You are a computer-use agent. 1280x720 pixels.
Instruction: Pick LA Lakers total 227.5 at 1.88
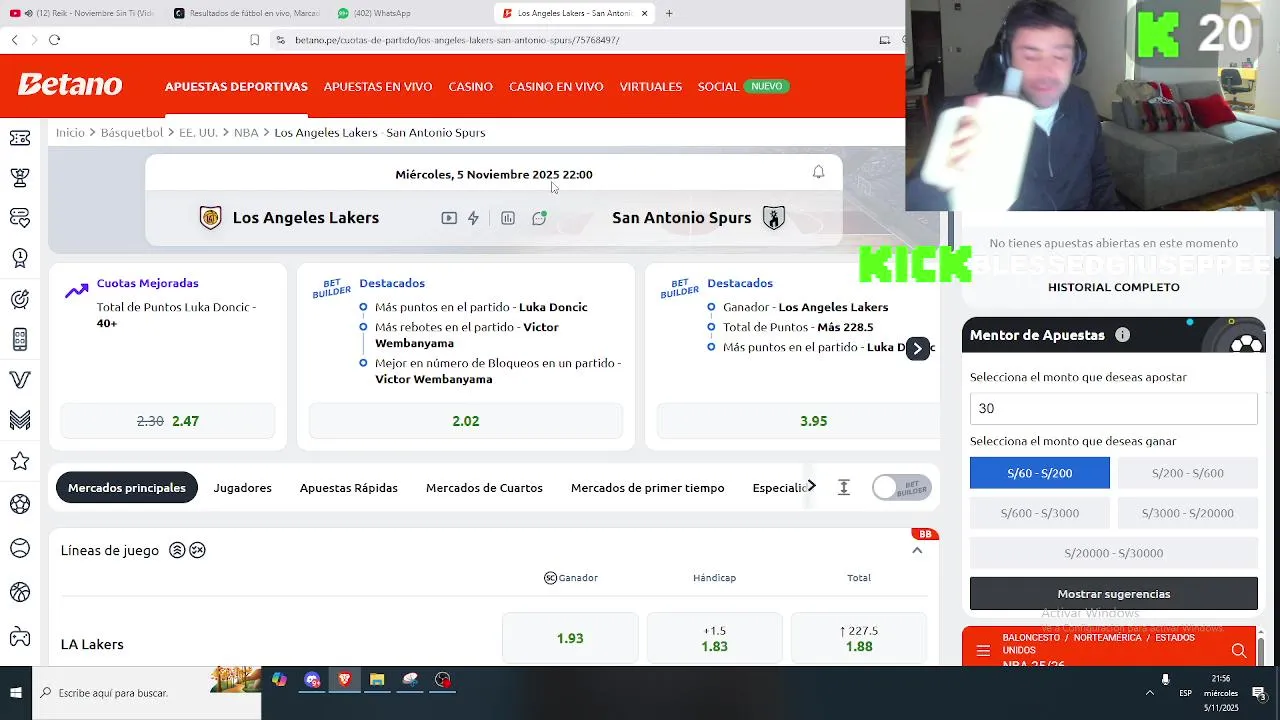(x=859, y=638)
